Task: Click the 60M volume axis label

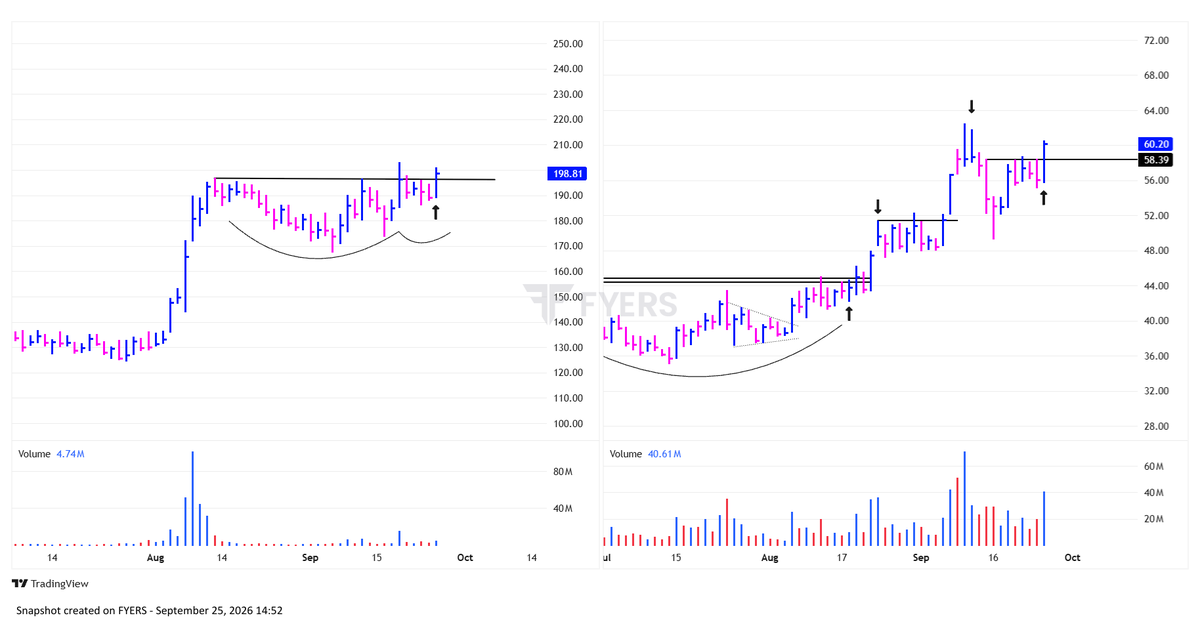Action: coord(1153,467)
